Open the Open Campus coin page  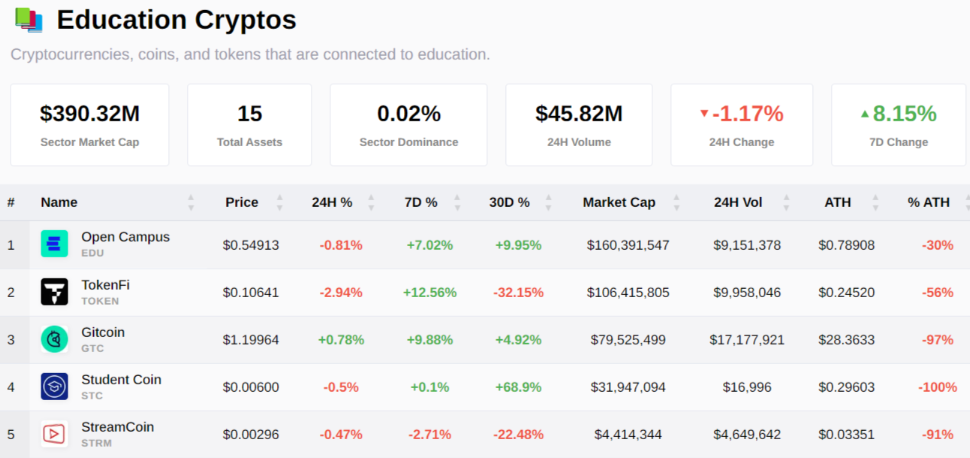(126, 237)
